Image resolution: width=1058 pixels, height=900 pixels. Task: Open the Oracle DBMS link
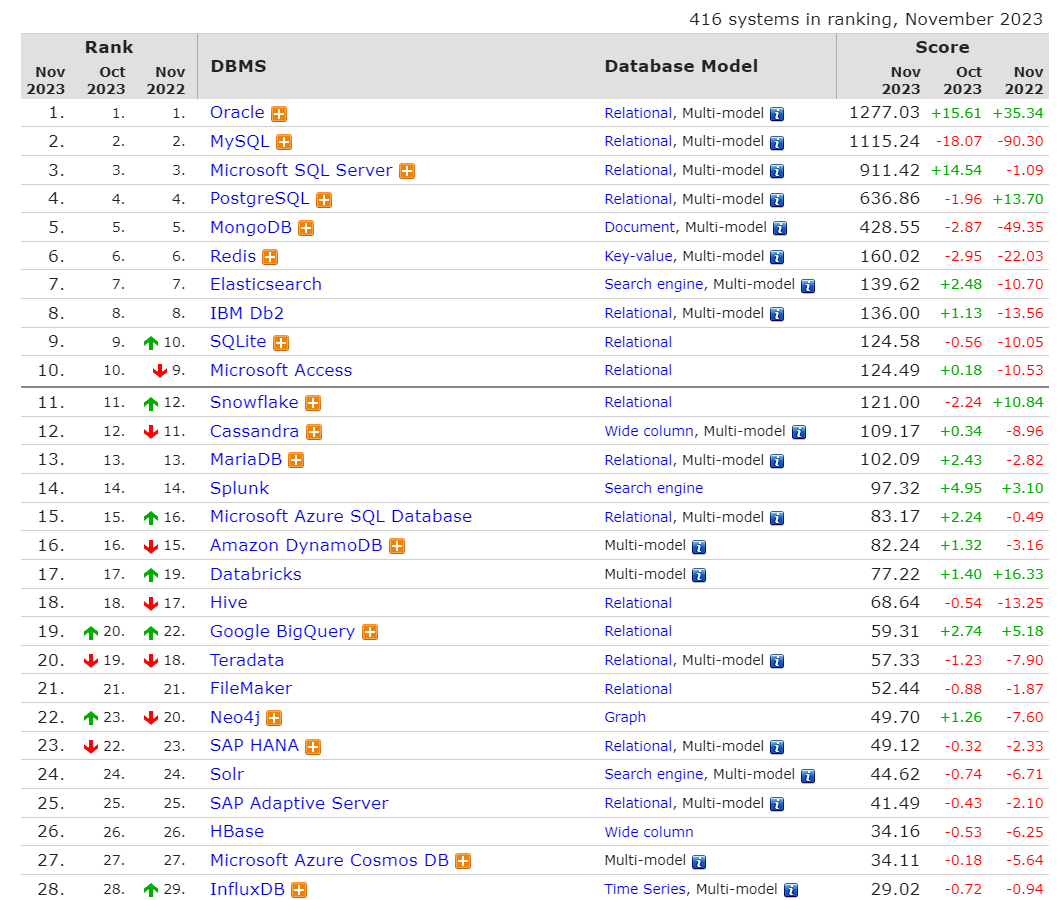pos(237,113)
